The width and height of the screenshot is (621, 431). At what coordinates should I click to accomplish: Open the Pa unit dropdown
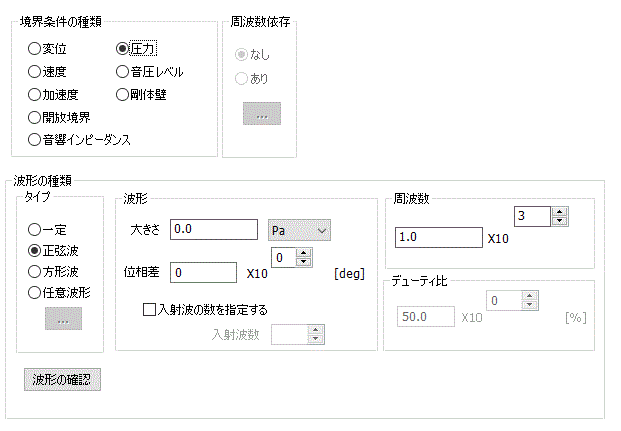[x=300, y=231]
